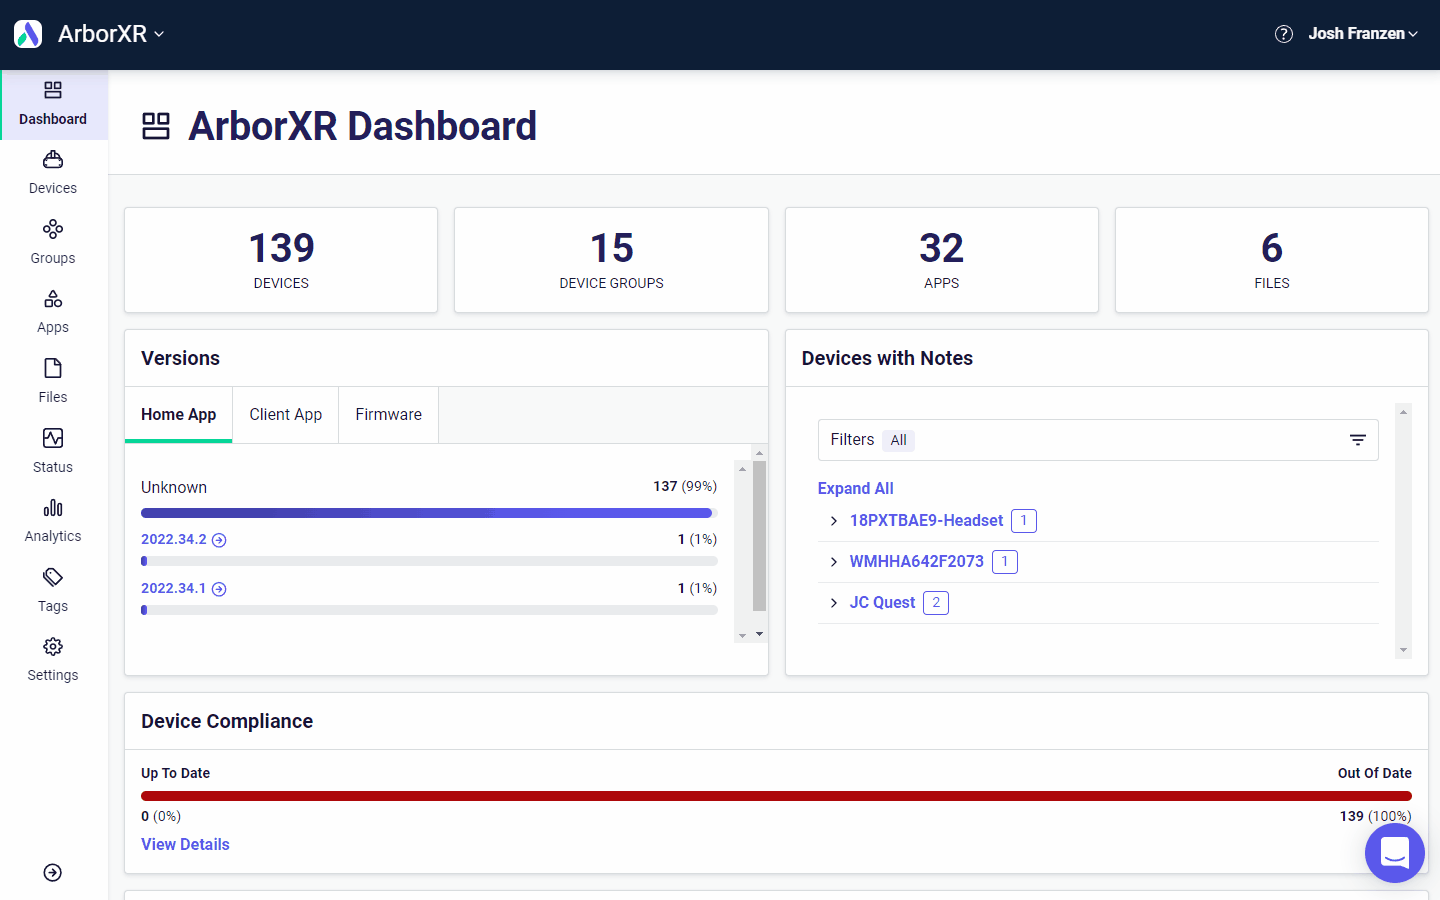This screenshot has width=1440, height=900.
Task: Expand the JC Quest row chevron
Action: 834,603
